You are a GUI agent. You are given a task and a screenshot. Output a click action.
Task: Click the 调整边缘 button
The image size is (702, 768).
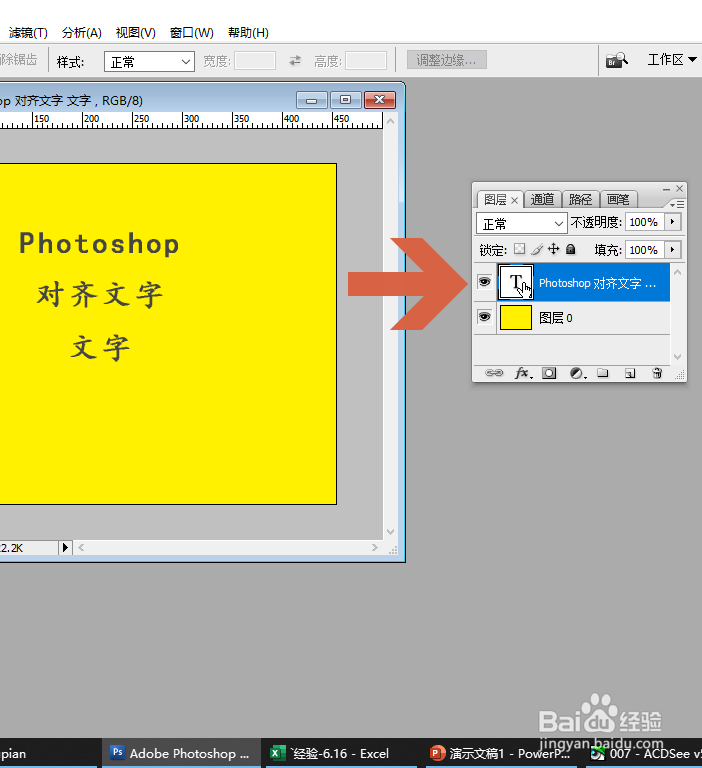point(447,60)
